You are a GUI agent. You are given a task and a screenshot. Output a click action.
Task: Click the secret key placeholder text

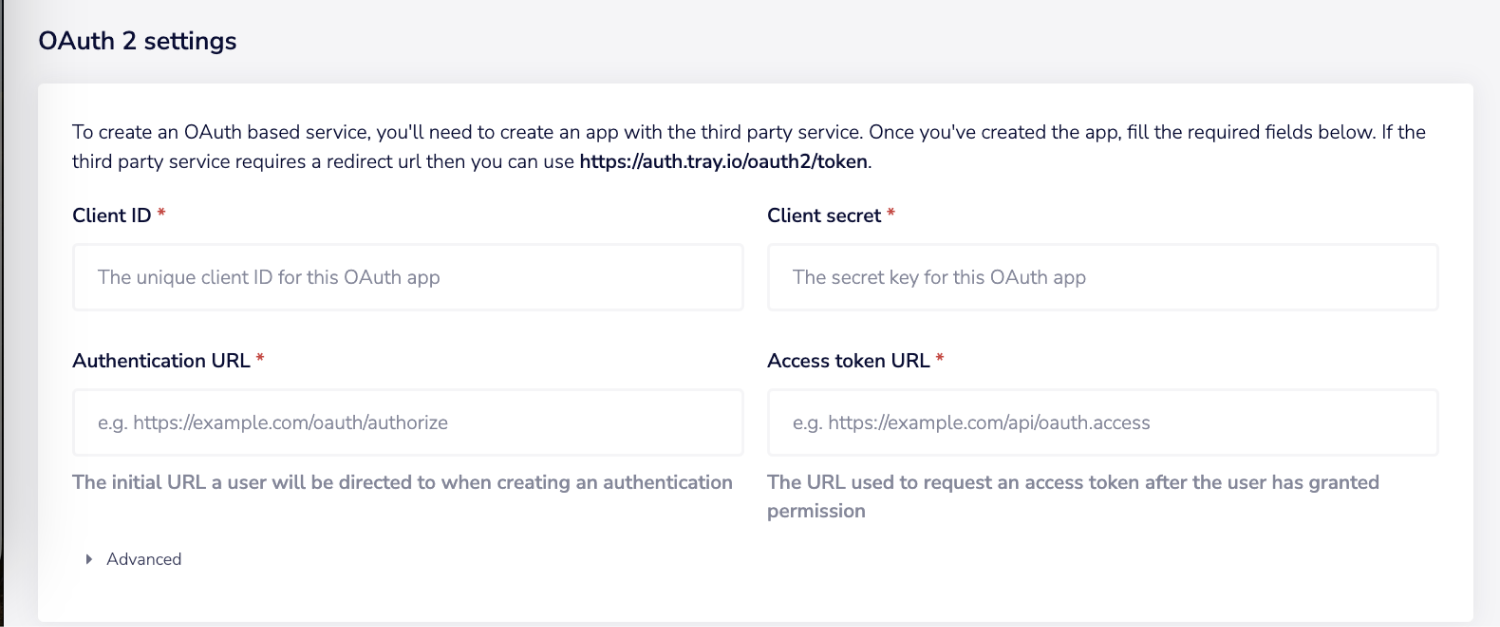936,277
